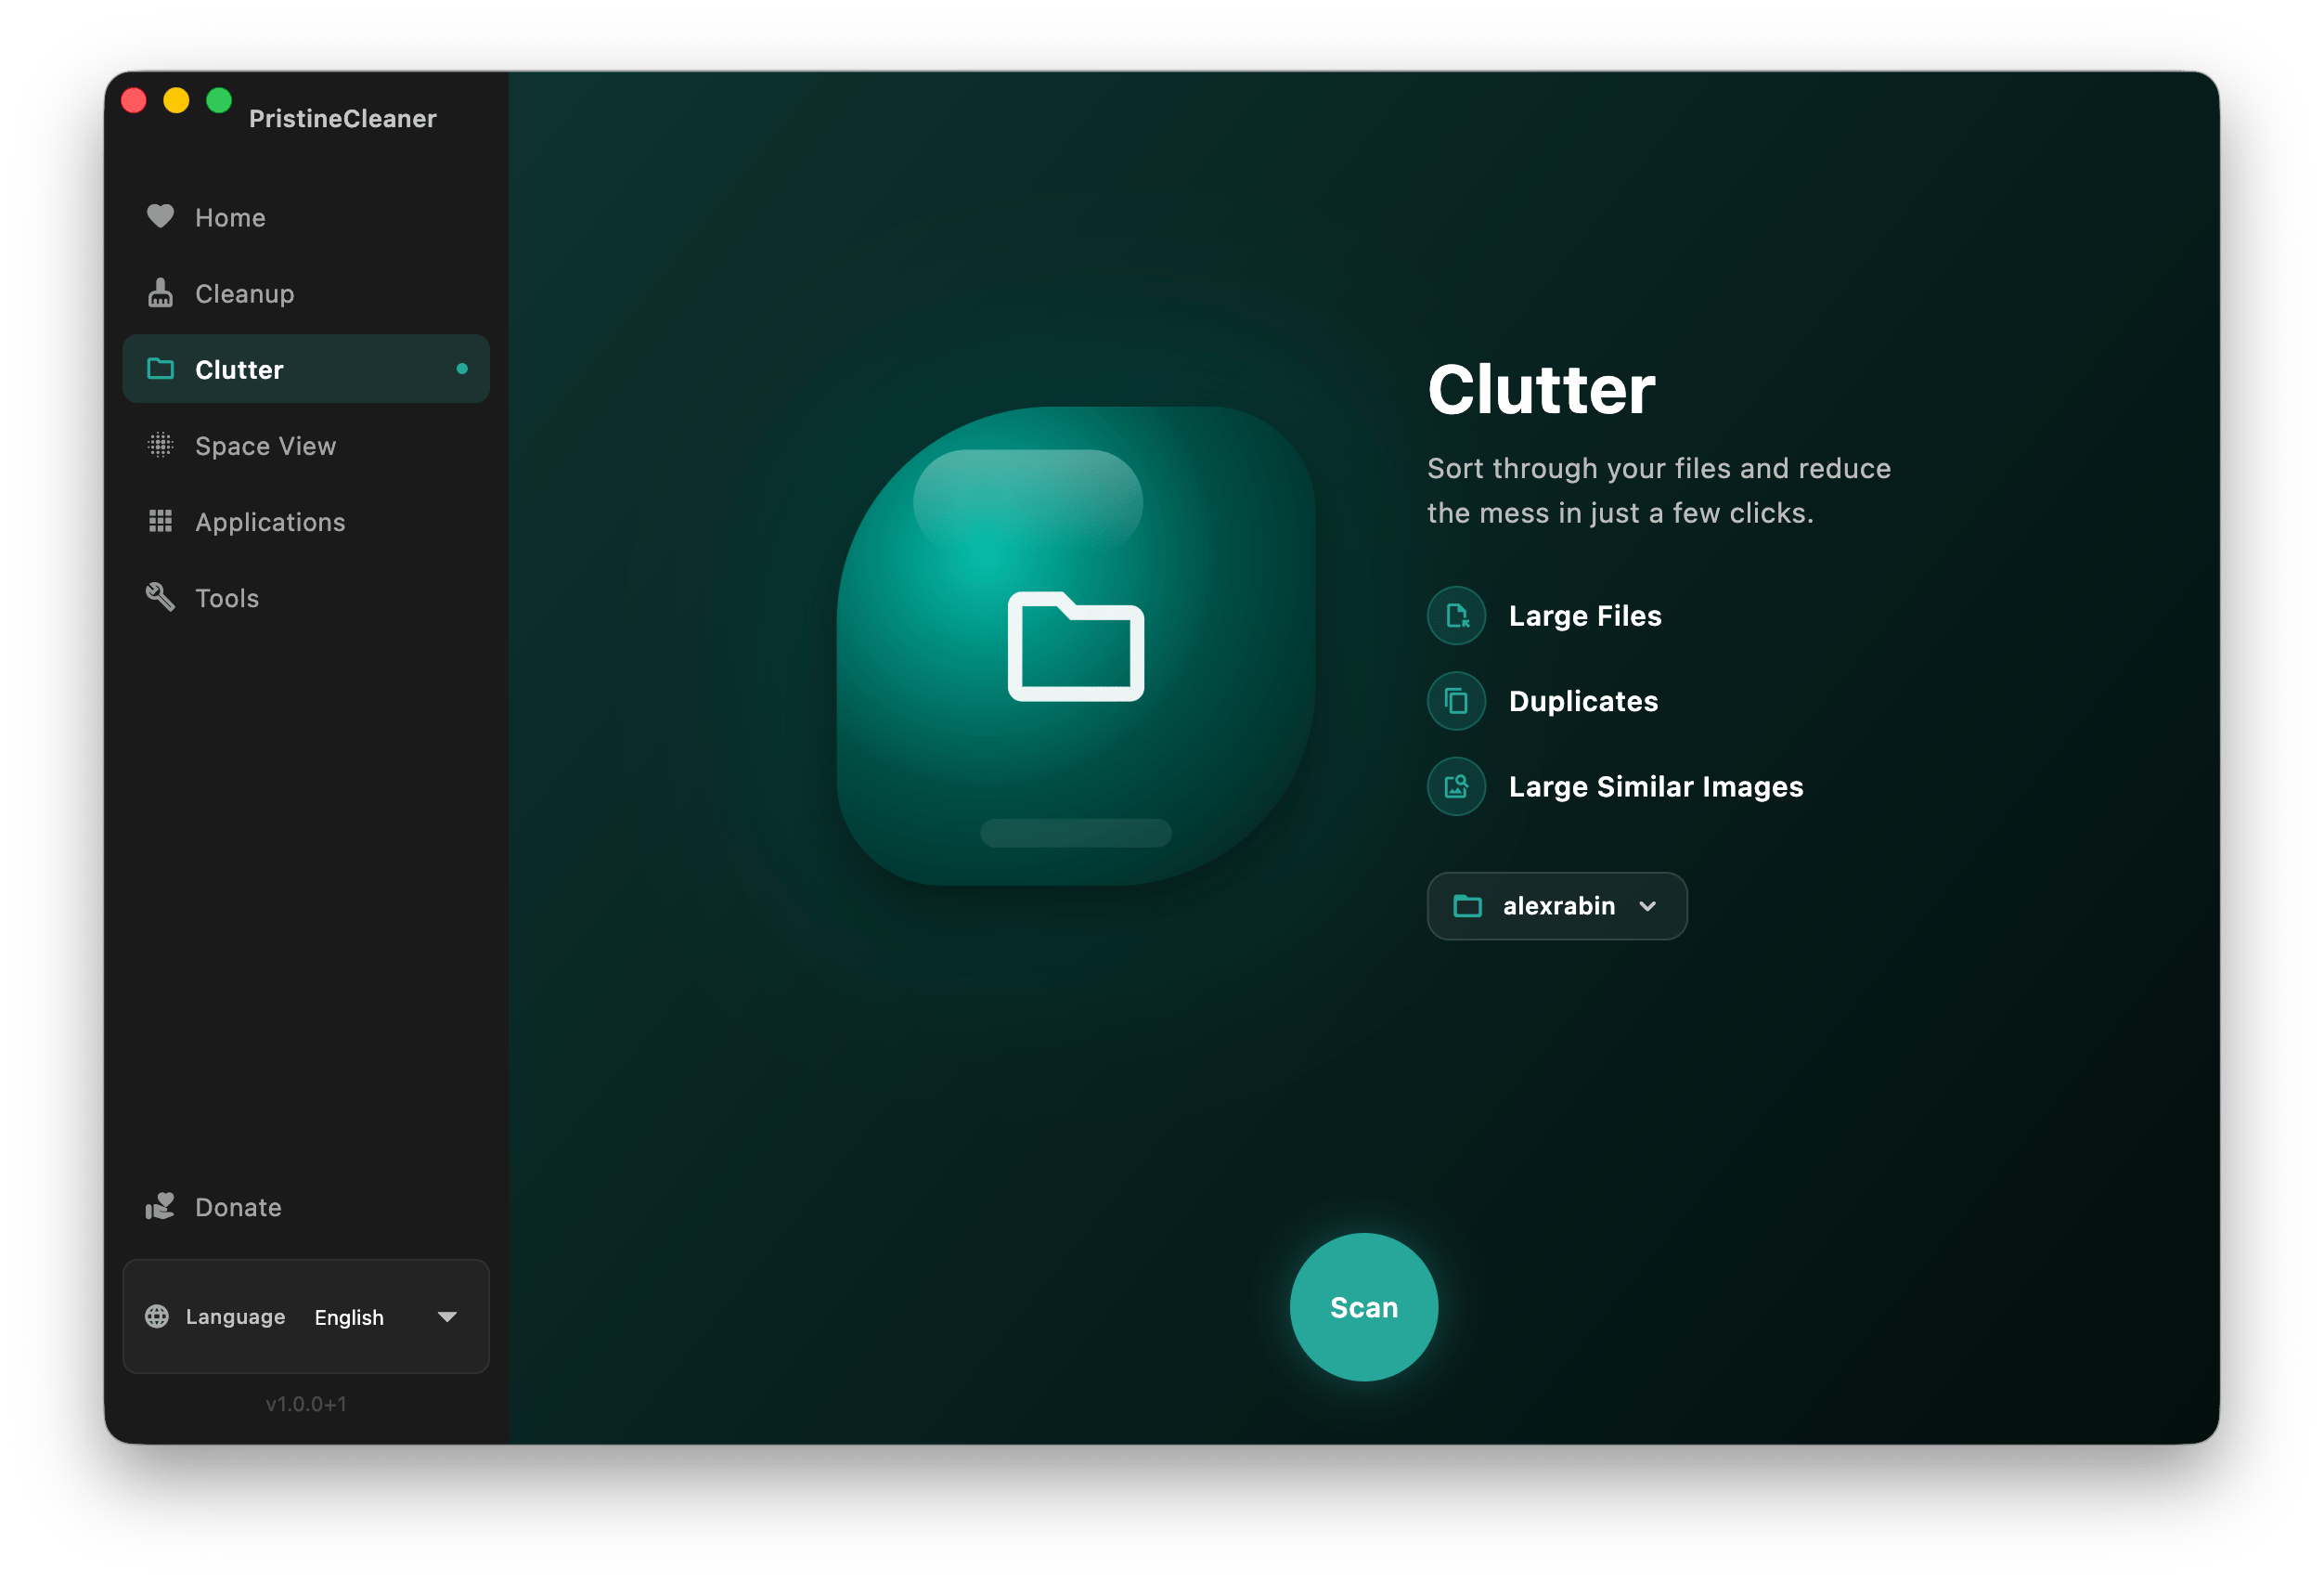The width and height of the screenshot is (2324, 1582).
Task: Click the Duplicates circular icon
Action: (x=1456, y=701)
